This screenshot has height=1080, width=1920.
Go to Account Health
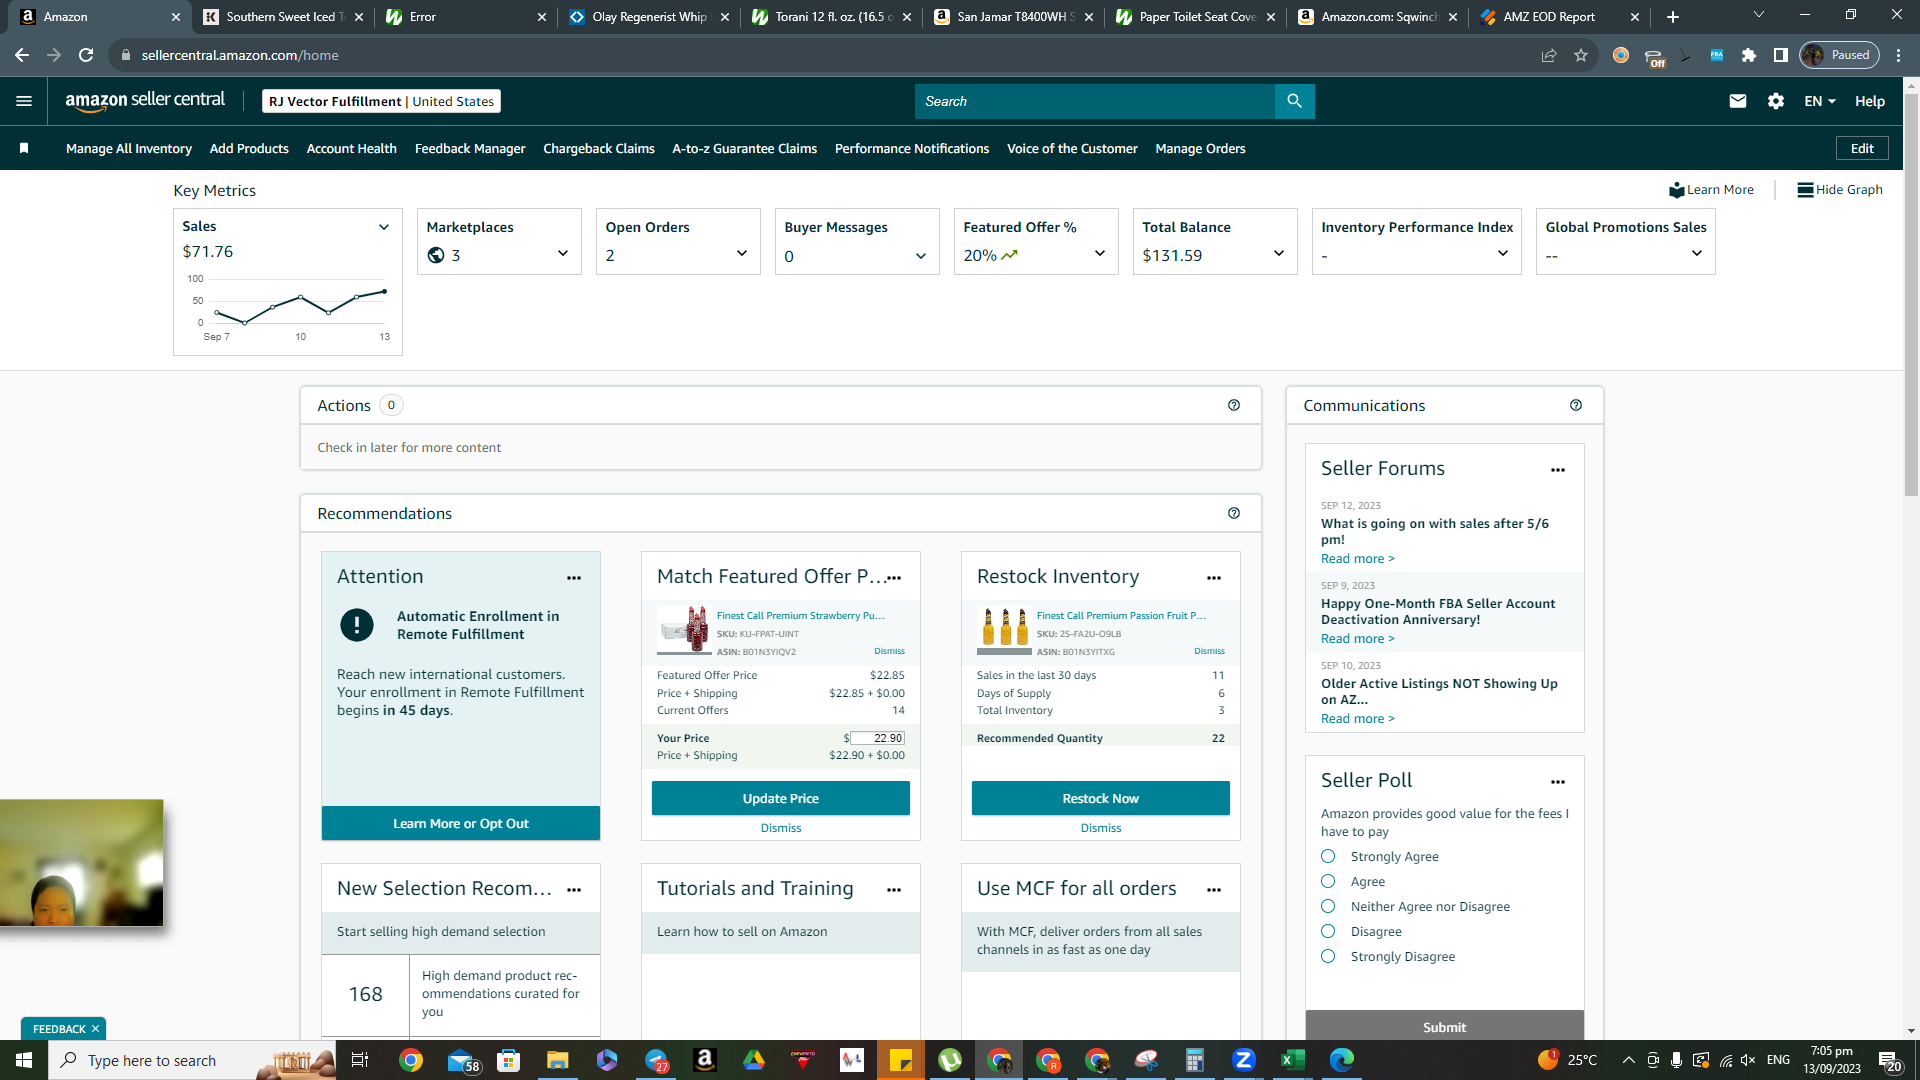(352, 148)
